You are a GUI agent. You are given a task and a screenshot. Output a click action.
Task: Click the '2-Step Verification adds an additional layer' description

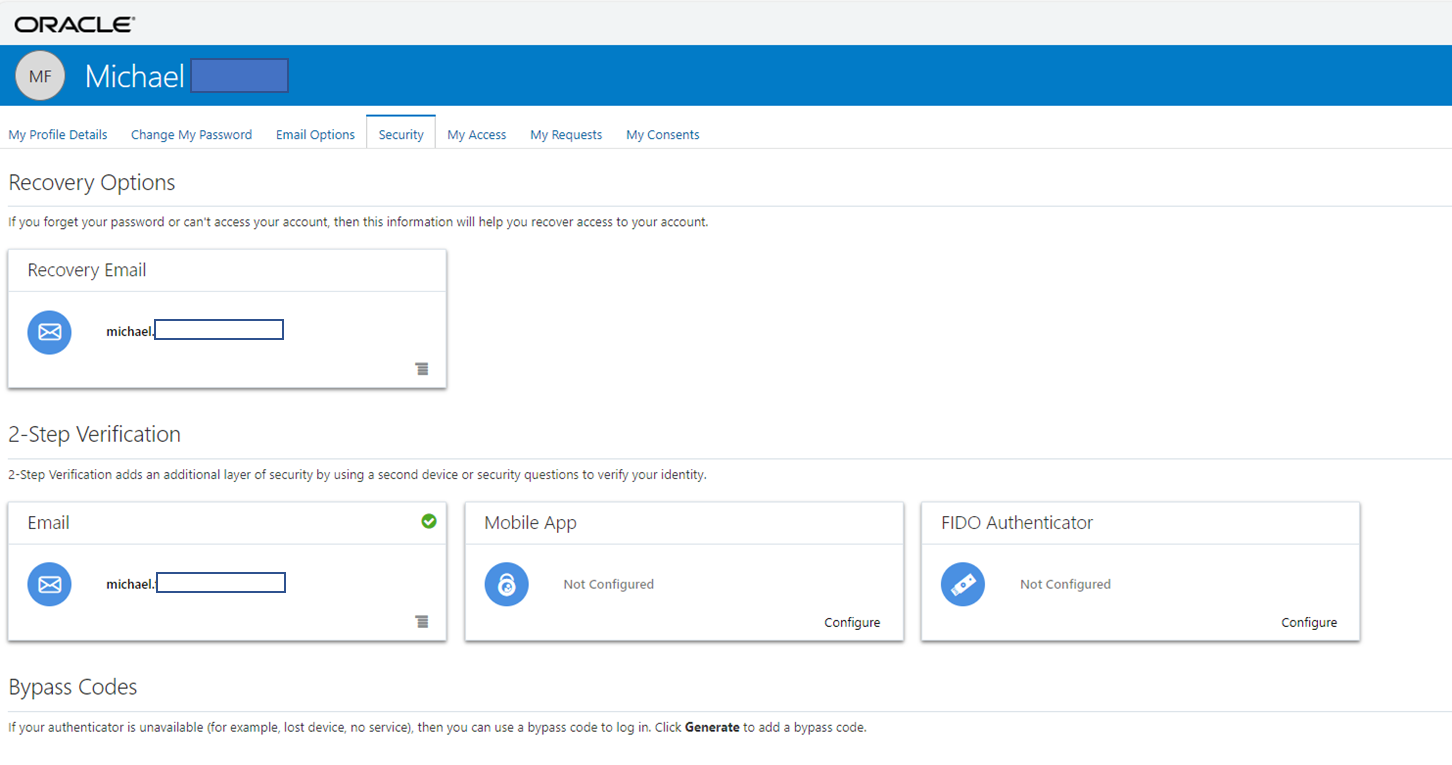point(357,475)
